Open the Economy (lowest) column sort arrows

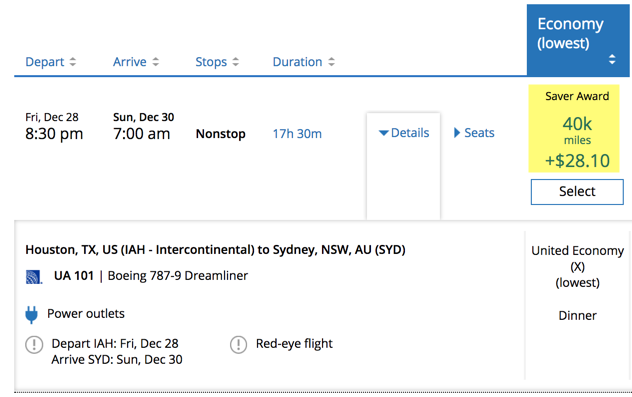[x=612, y=59]
